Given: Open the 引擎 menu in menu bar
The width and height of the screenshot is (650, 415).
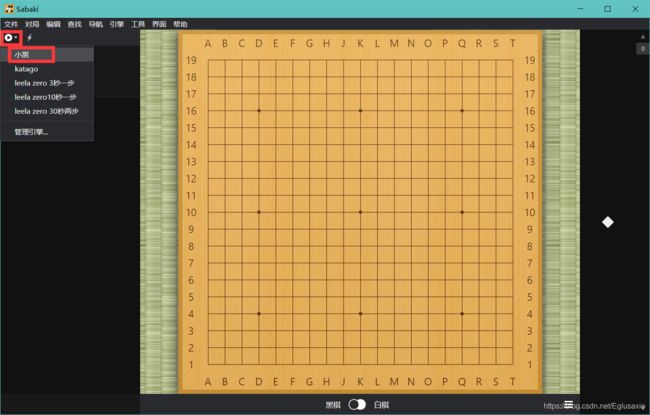Looking at the screenshot, I should tap(117, 23).
